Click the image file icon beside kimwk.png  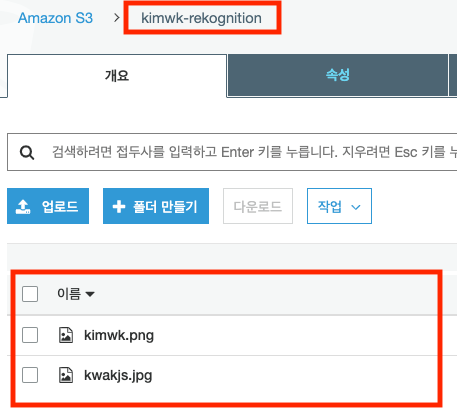pyautogui.click(x=66, y=335)
